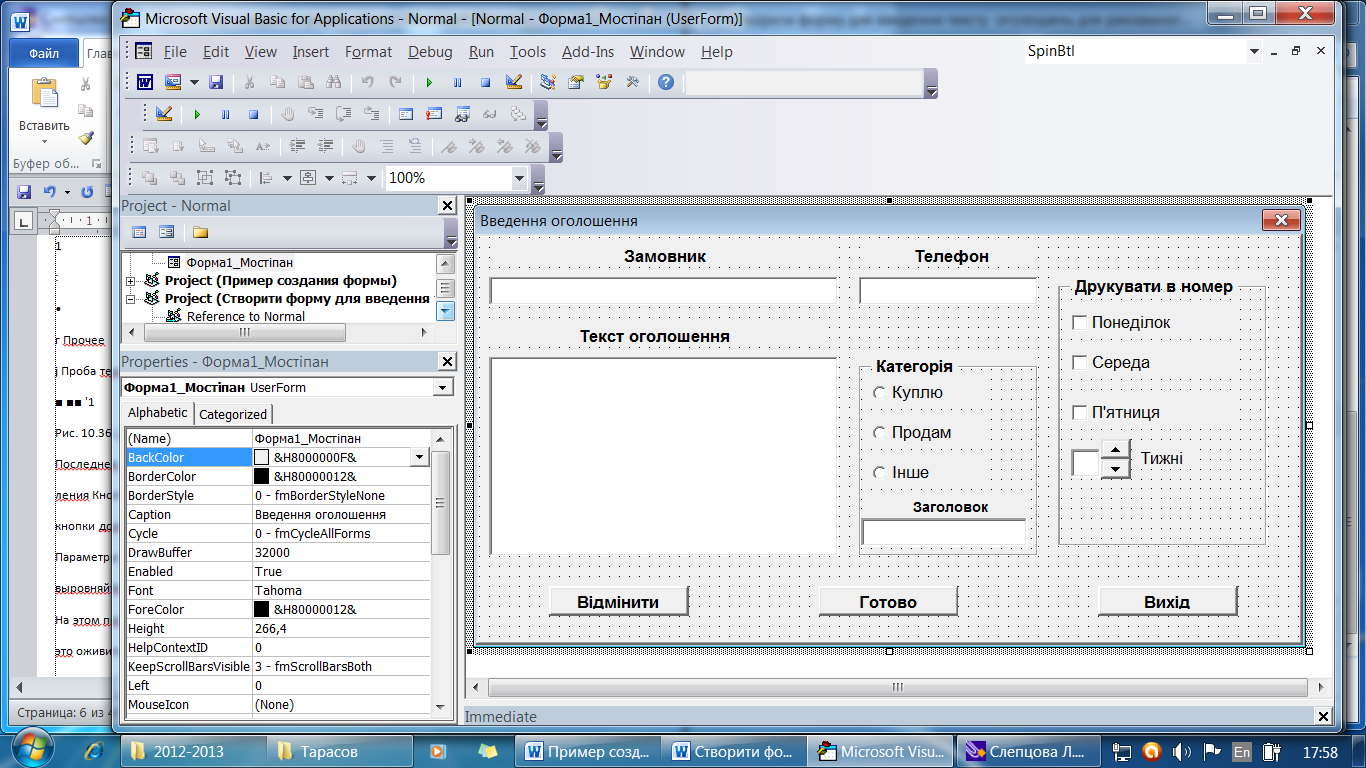Click the Insert UserForm toolbar icon
Screen dimensions: 1366x768
[x=173, y=82]
